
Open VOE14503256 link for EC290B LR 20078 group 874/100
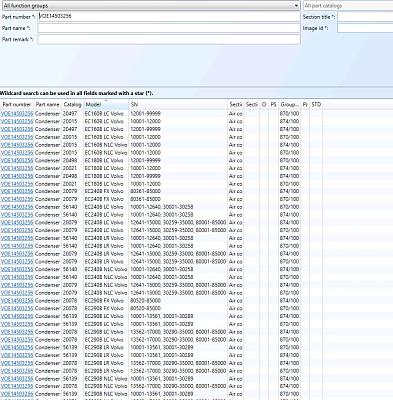[x=17, y=363]
